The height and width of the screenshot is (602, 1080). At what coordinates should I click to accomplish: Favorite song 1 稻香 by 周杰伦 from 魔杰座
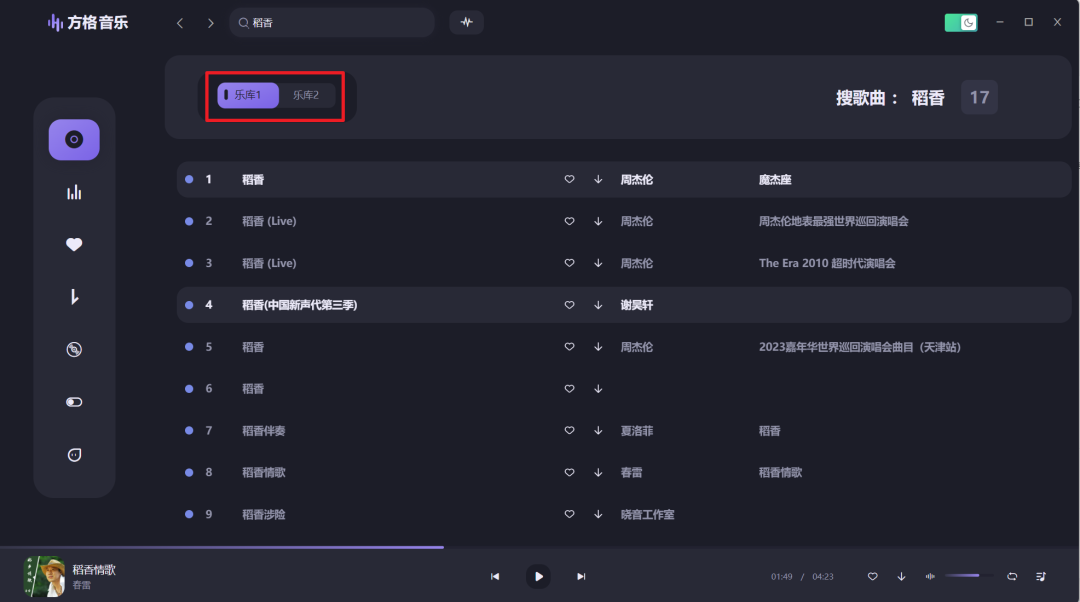[570, 179]
